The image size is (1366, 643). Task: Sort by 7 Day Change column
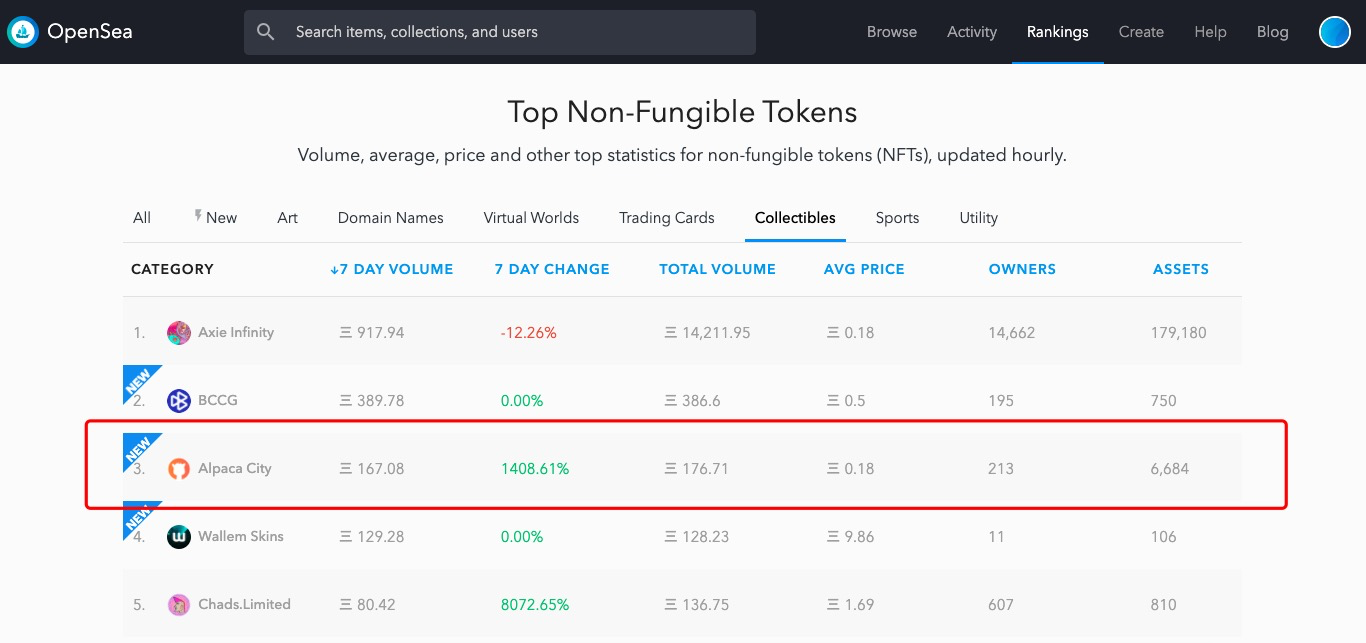coord(552,269)
